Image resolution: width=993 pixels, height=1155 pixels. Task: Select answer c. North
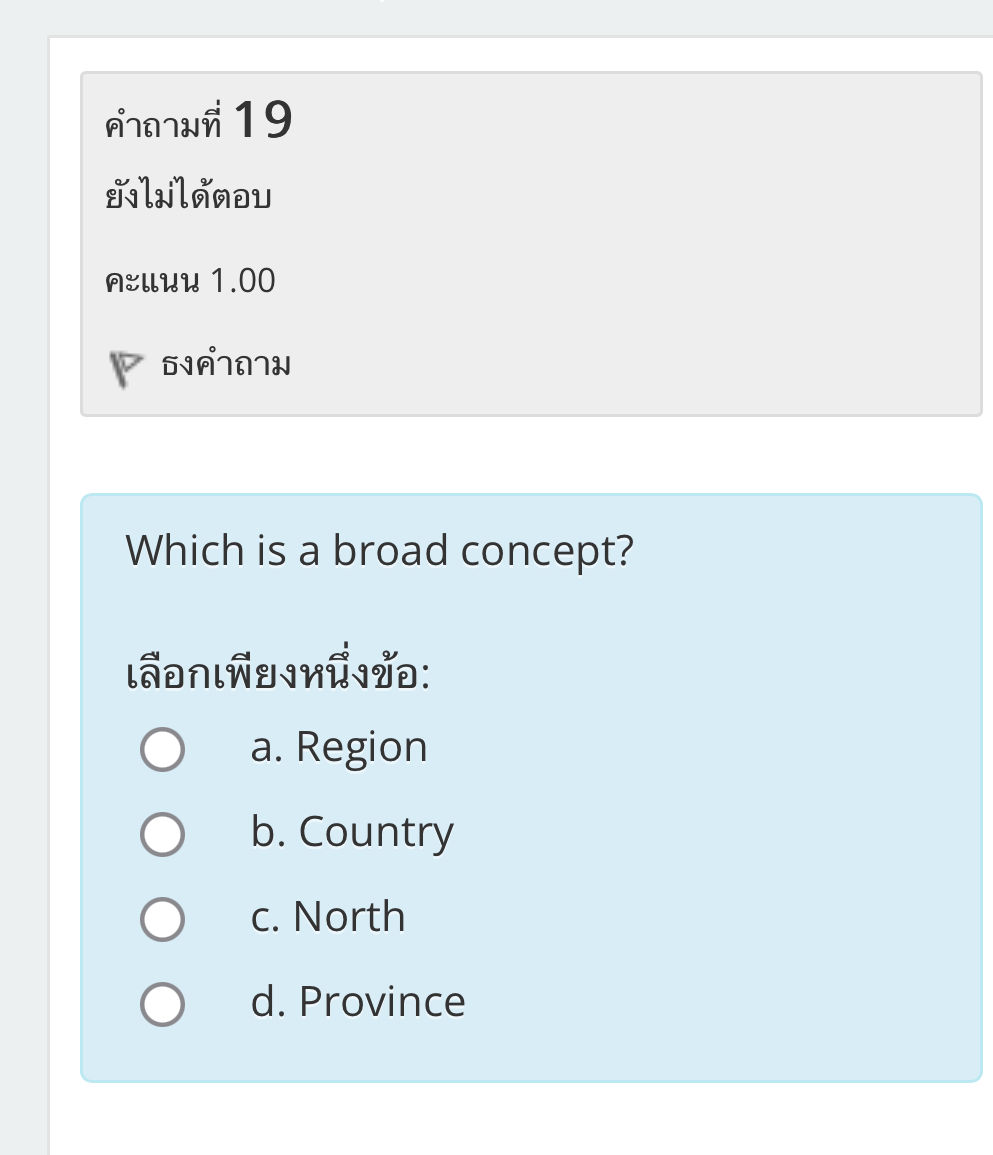coord(163,920)
